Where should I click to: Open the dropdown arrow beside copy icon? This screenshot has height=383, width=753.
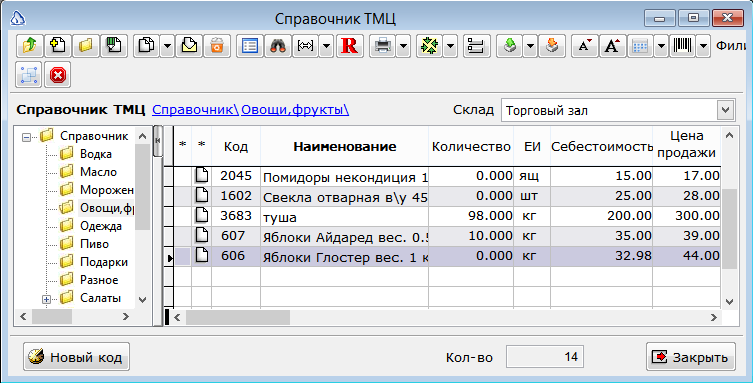click(167, 46)
